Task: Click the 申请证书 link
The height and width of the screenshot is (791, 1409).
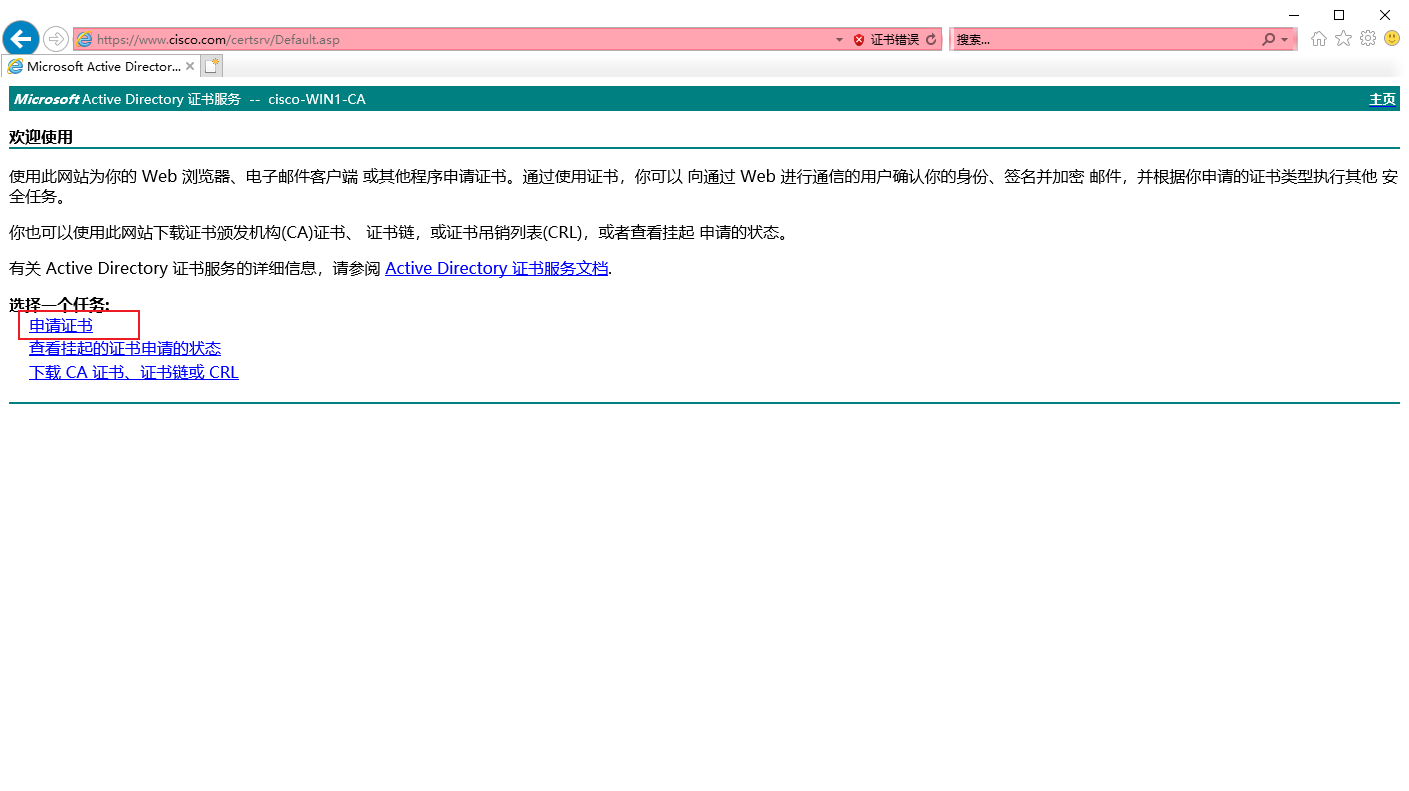Action: click(61, 325)
